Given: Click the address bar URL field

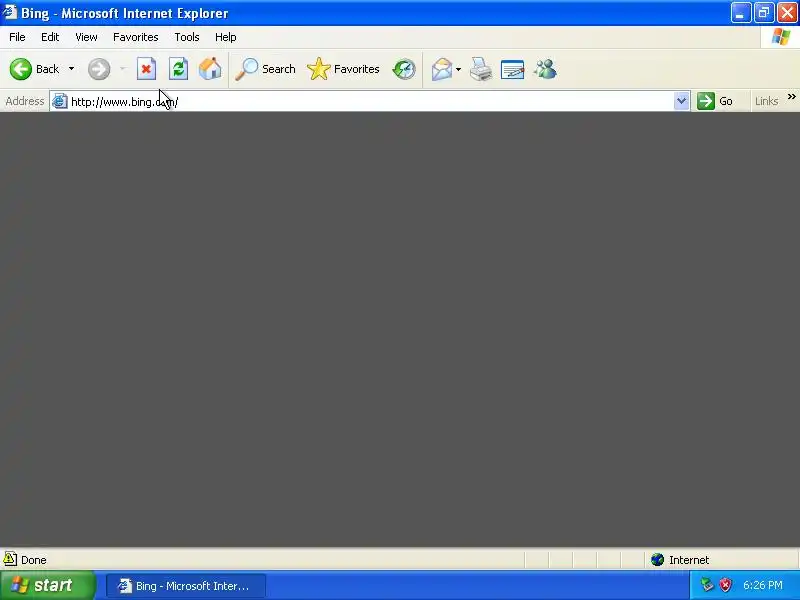Looking at the screenshot, I should click(x=369, y=102).
